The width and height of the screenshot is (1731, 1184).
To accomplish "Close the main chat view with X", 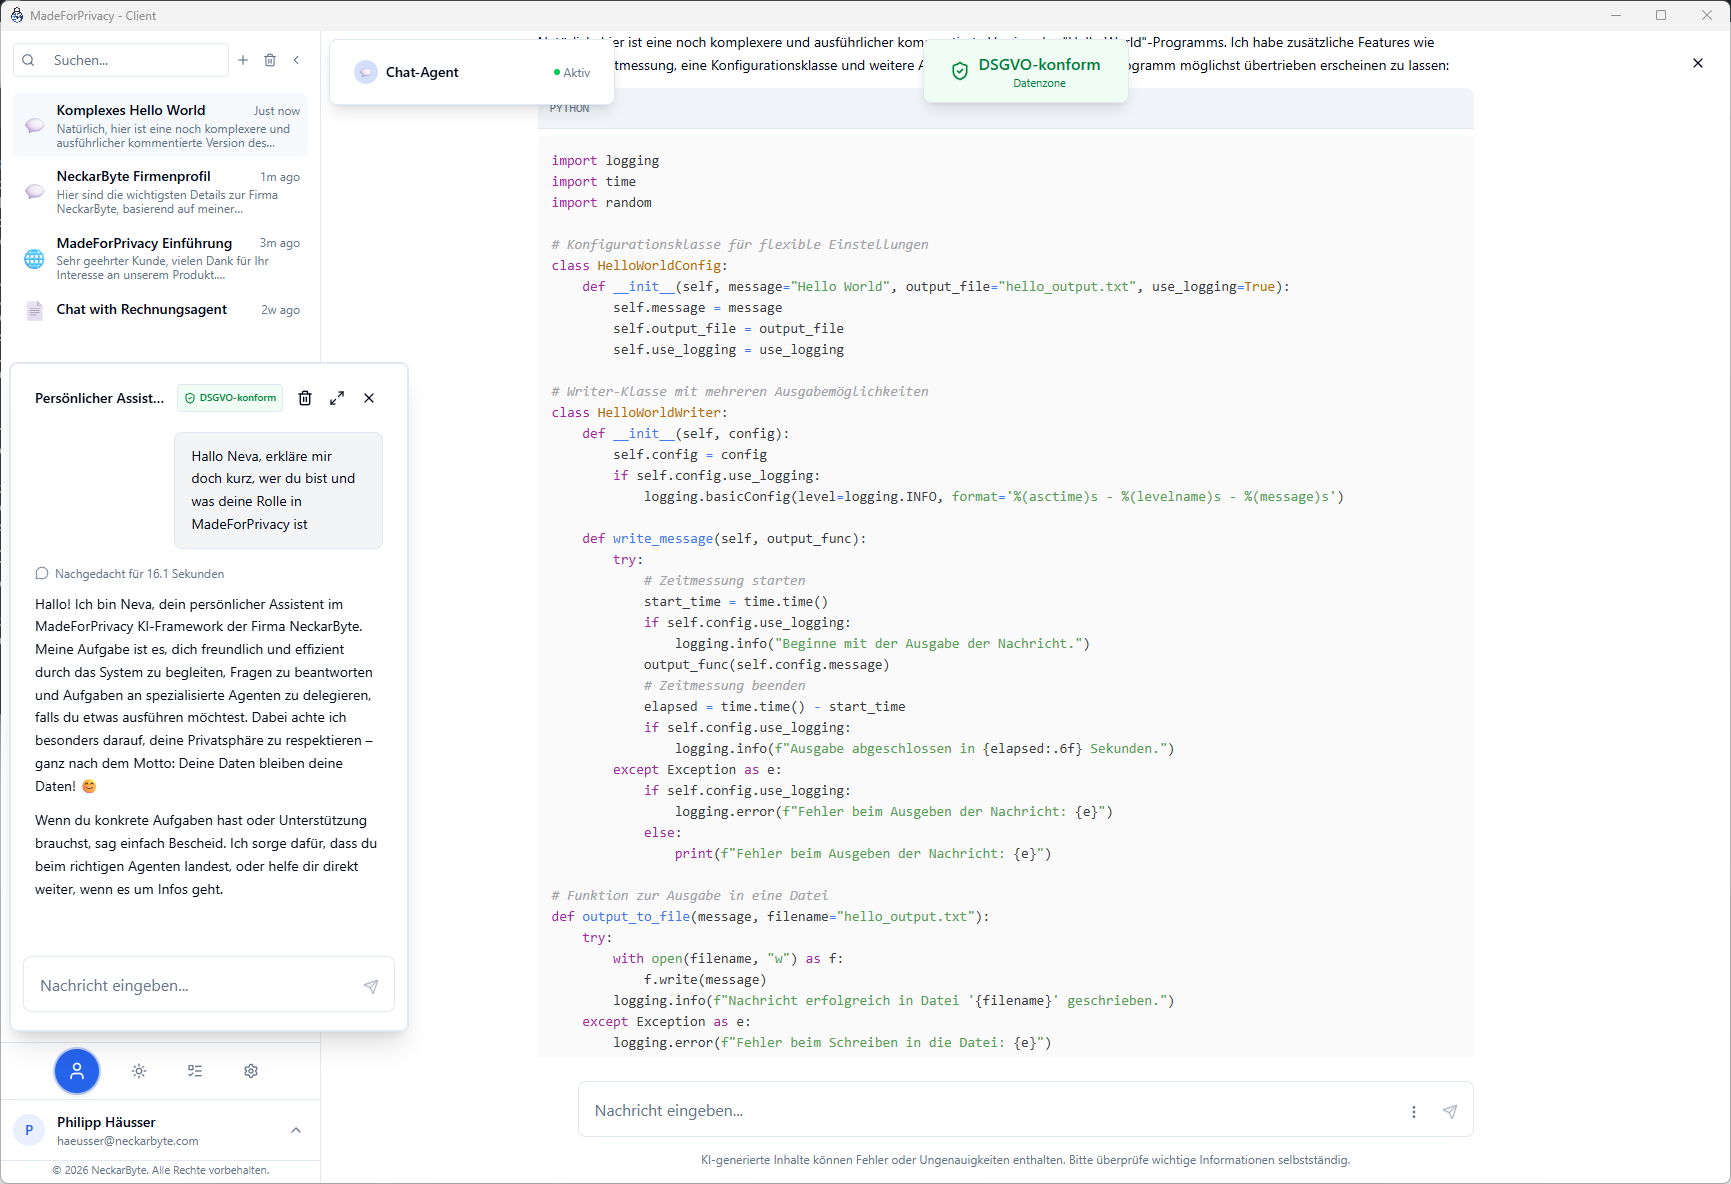I will 1697,63.
